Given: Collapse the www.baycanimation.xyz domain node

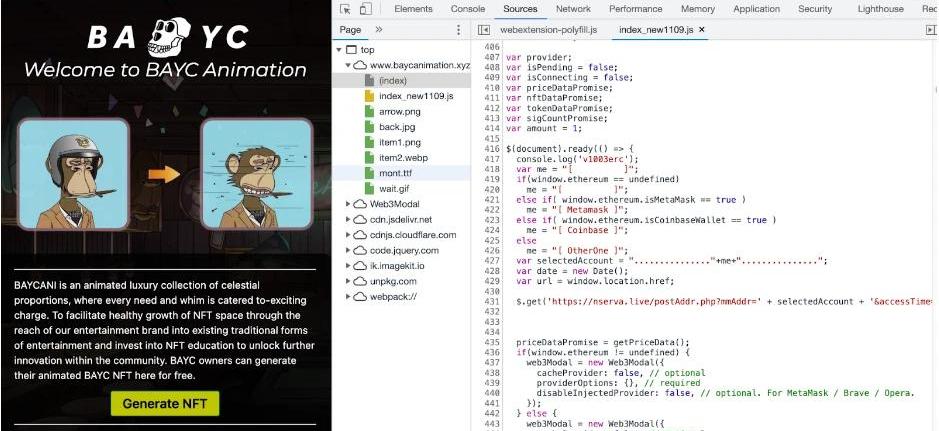Looking at the screenshot, I should 348,65.
